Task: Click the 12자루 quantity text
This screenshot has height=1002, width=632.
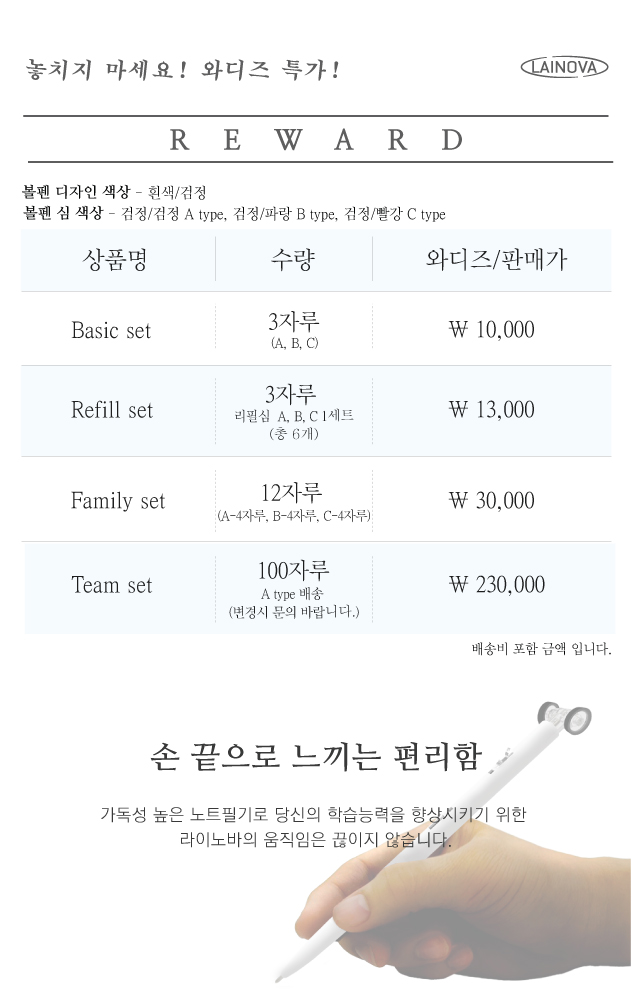Action: 291,493
